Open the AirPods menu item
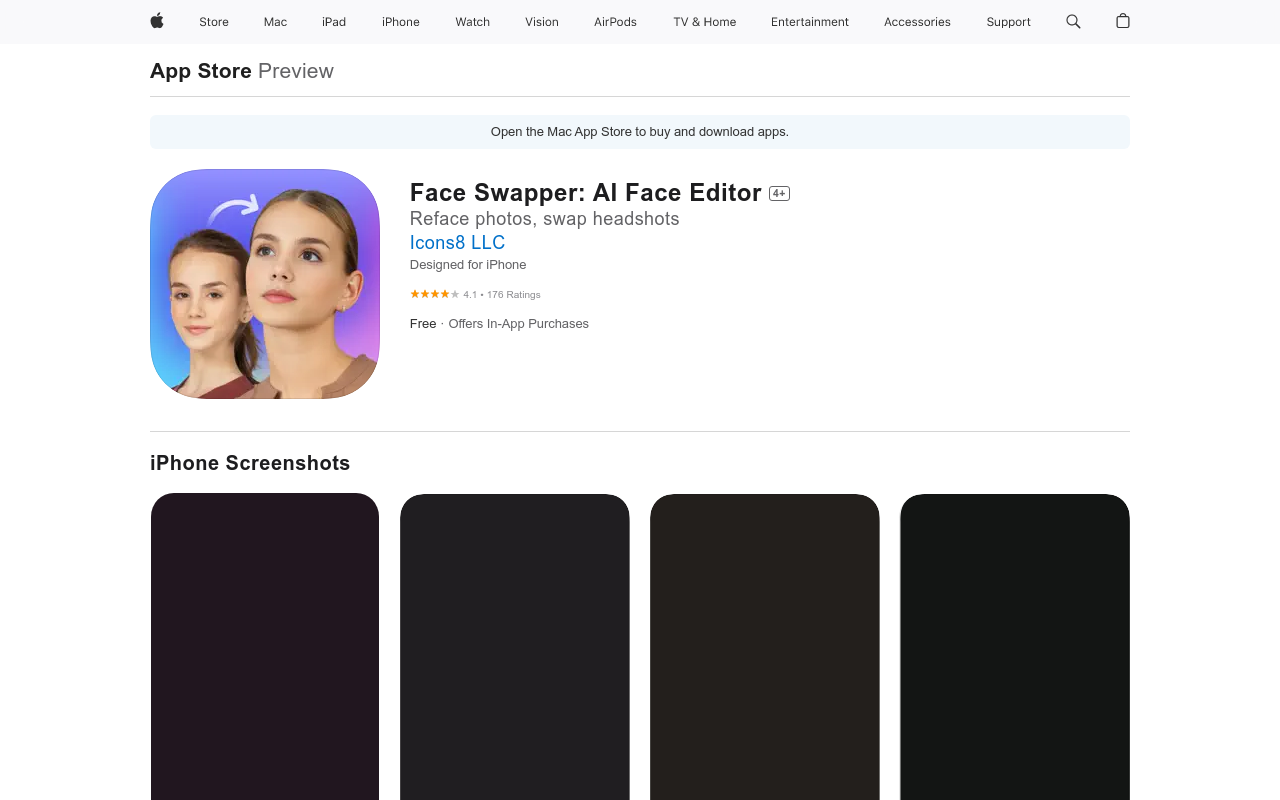1280x800 pixels. 615,22
